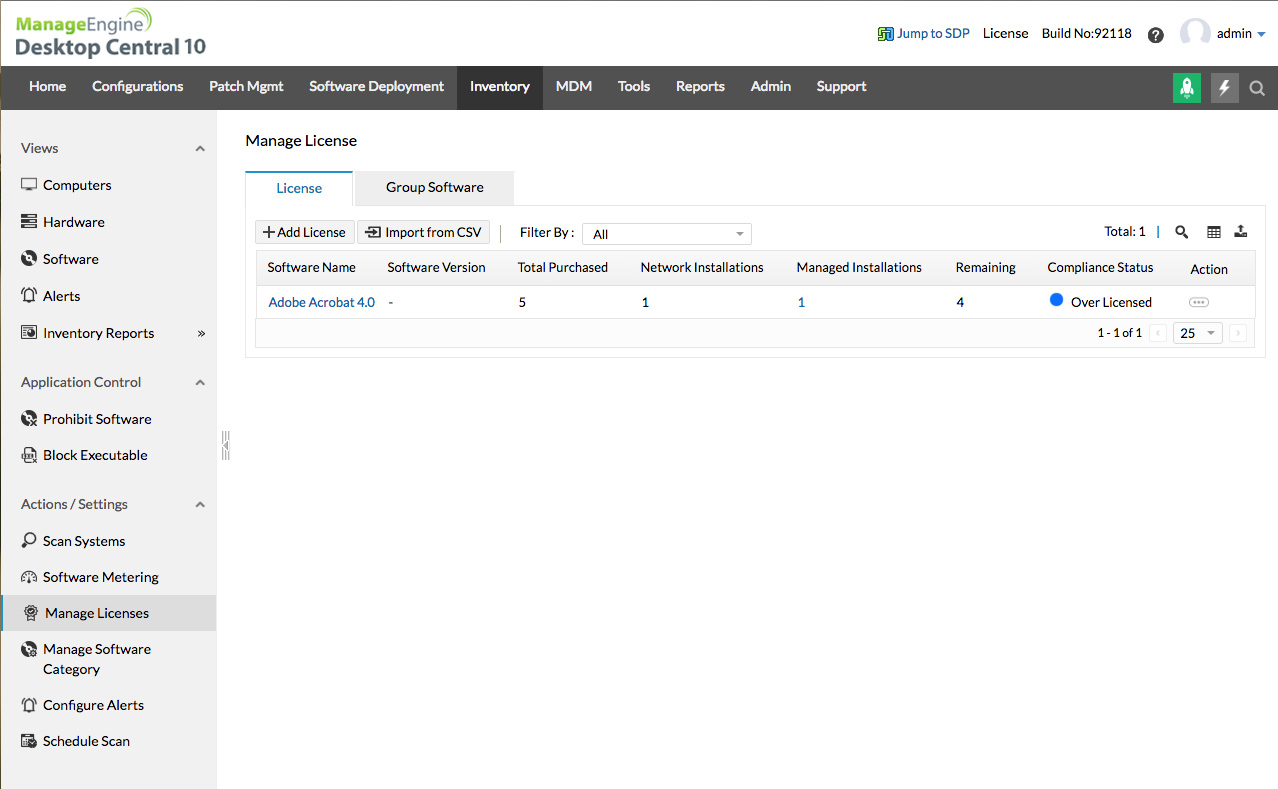1278x789 pixels.
Task: Collapse the Actions / Settings section
Action: point(200,504)
